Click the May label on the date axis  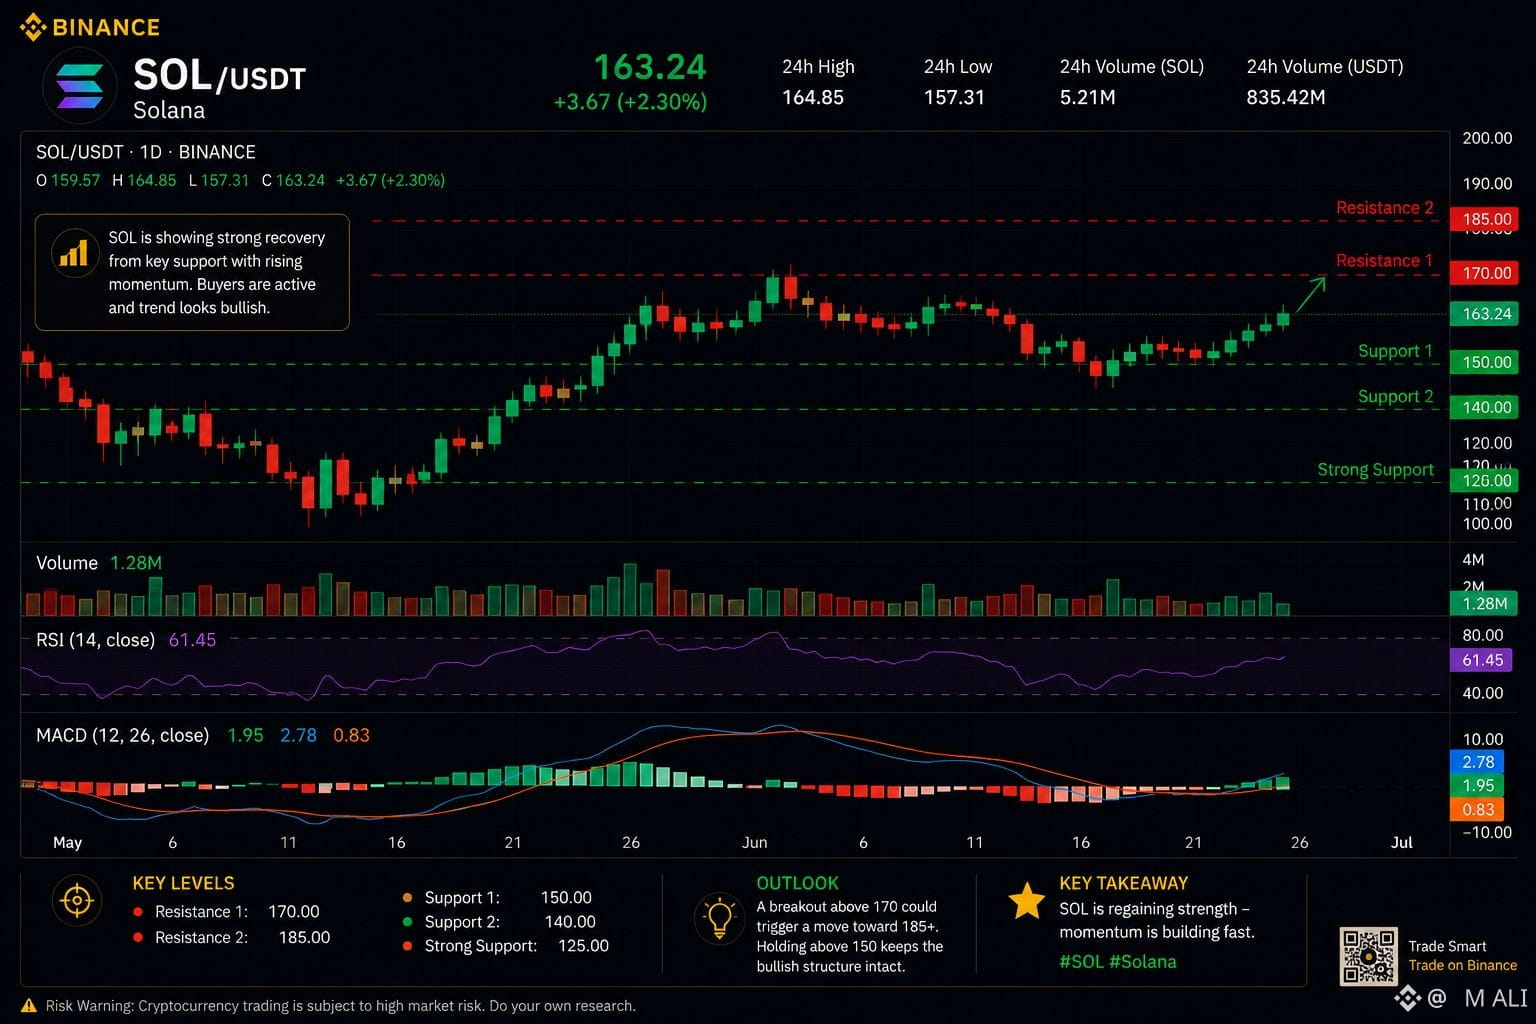pos(67,842)
